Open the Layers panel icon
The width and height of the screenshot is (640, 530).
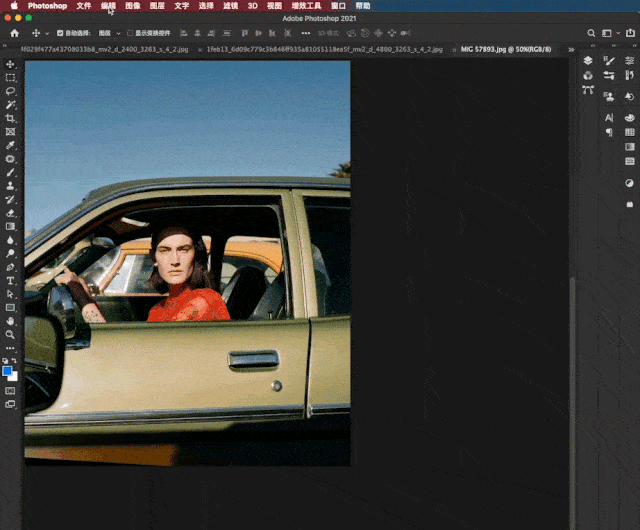[x=588, y=61]
